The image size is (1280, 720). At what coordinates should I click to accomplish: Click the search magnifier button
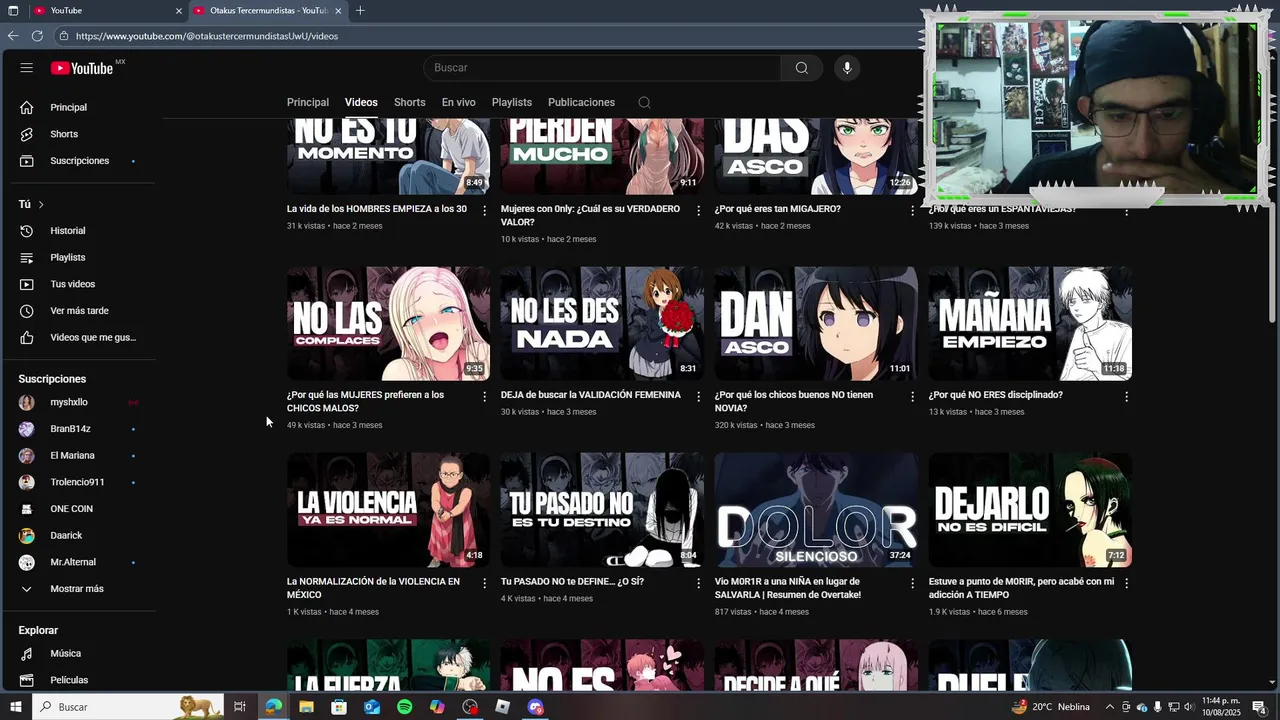pos(801,68)
